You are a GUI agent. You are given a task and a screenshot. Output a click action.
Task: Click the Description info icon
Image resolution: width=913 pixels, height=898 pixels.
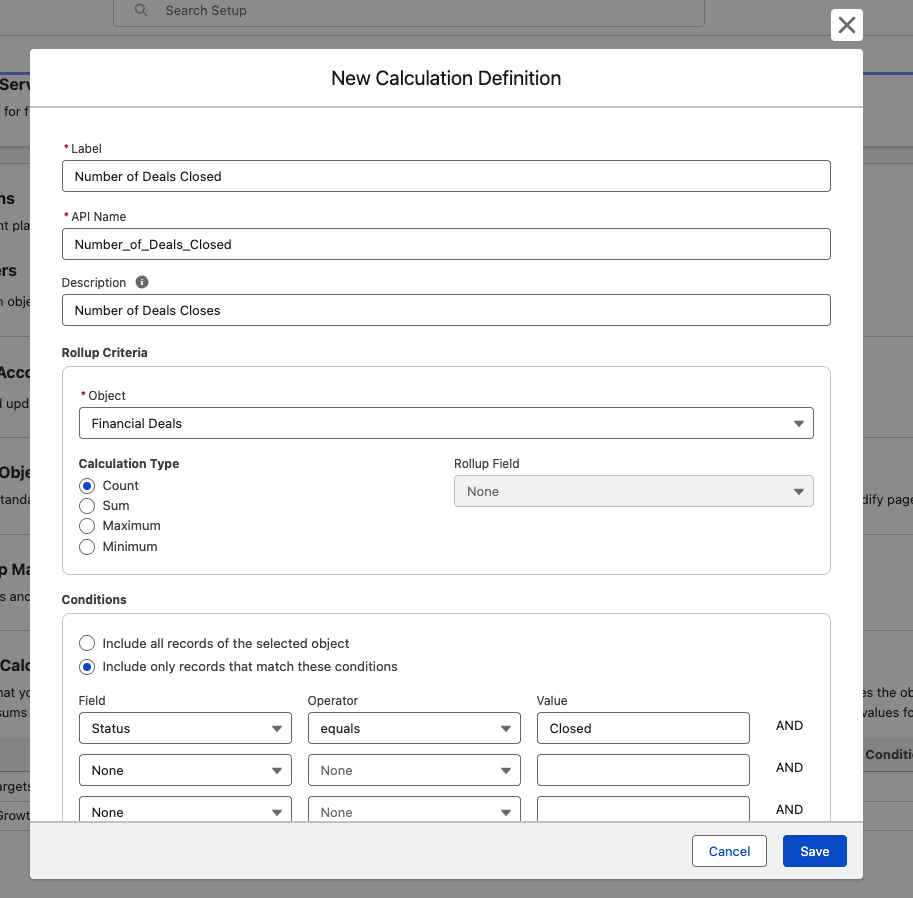click(141, 282)
